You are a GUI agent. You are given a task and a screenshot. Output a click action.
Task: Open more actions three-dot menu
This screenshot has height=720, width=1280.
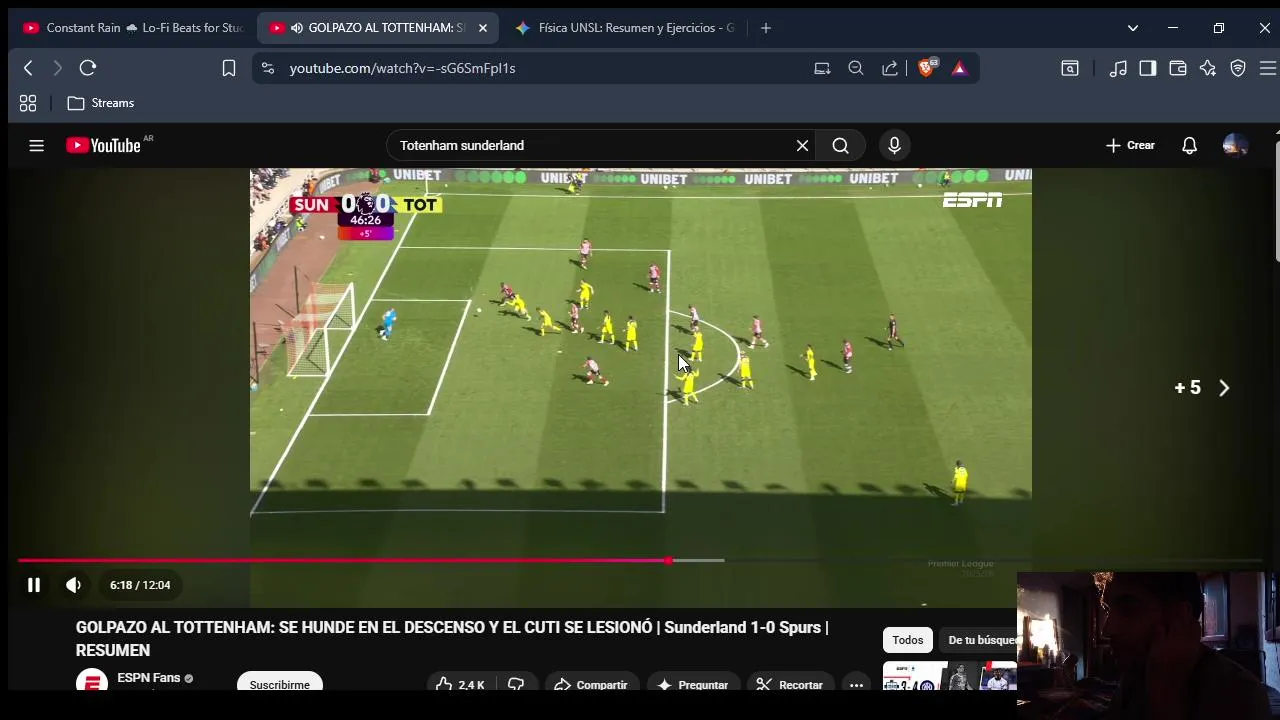coord(856,685)
